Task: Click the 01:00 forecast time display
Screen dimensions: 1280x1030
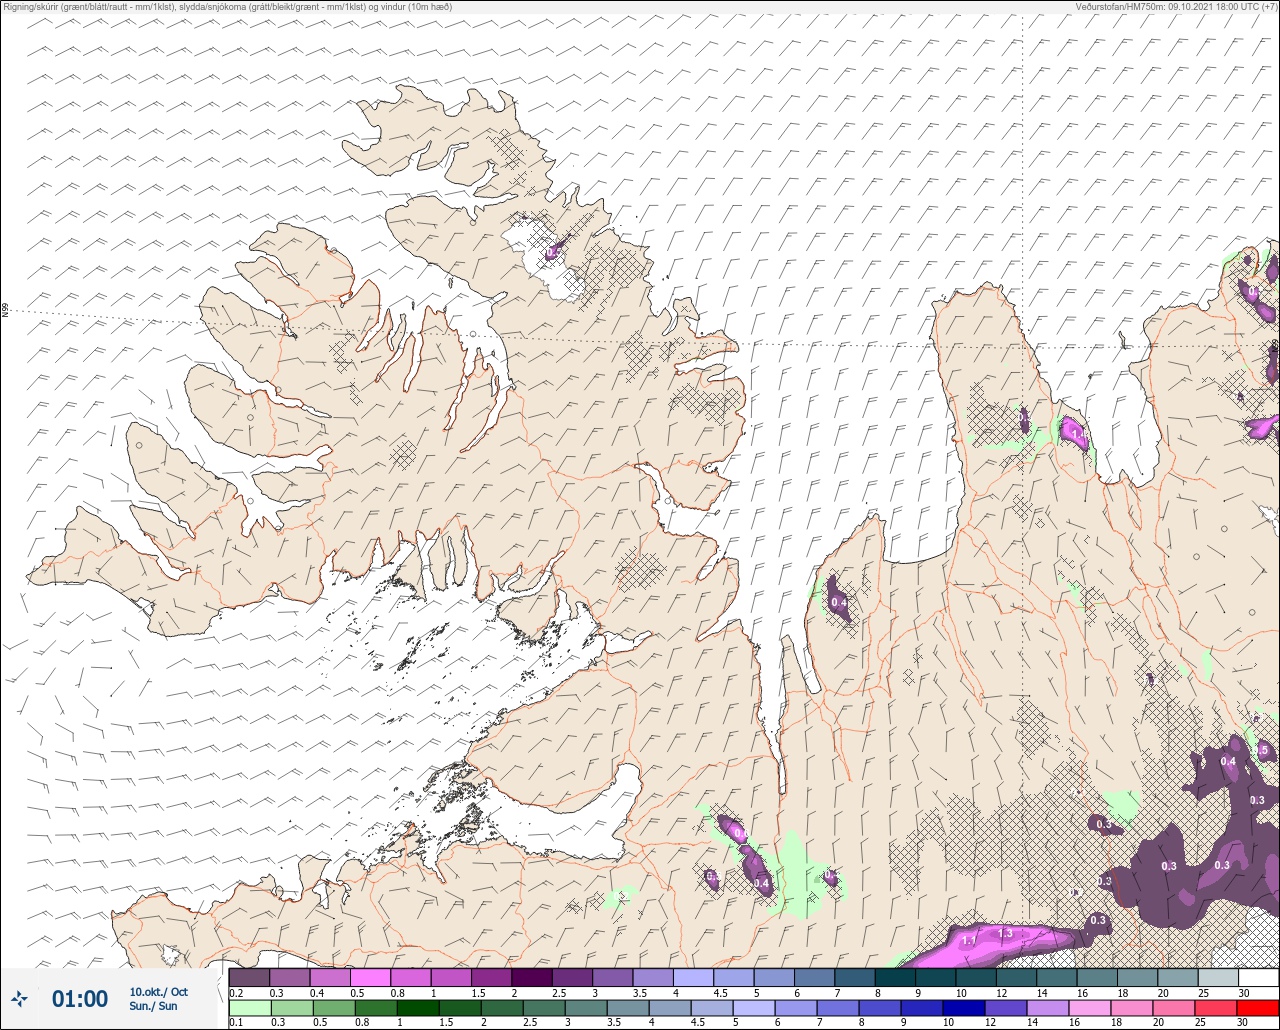Action: point(80,999)
